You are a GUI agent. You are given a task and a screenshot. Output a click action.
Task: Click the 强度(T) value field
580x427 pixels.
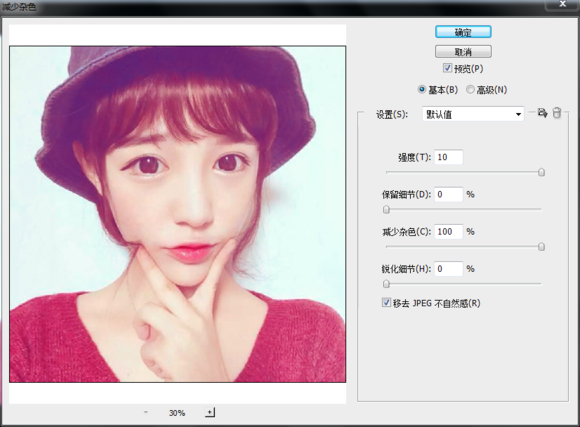point(448,157)
